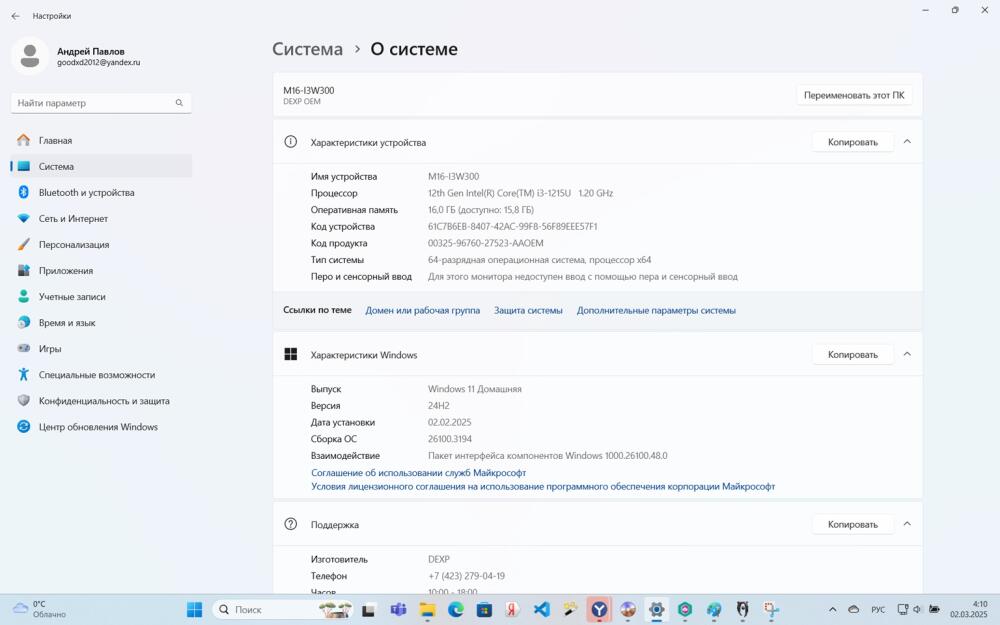The width and height of the screenshot is (1000, 625).
Task: Click the info icon beside Характеристики устройства
Action: 290,142
